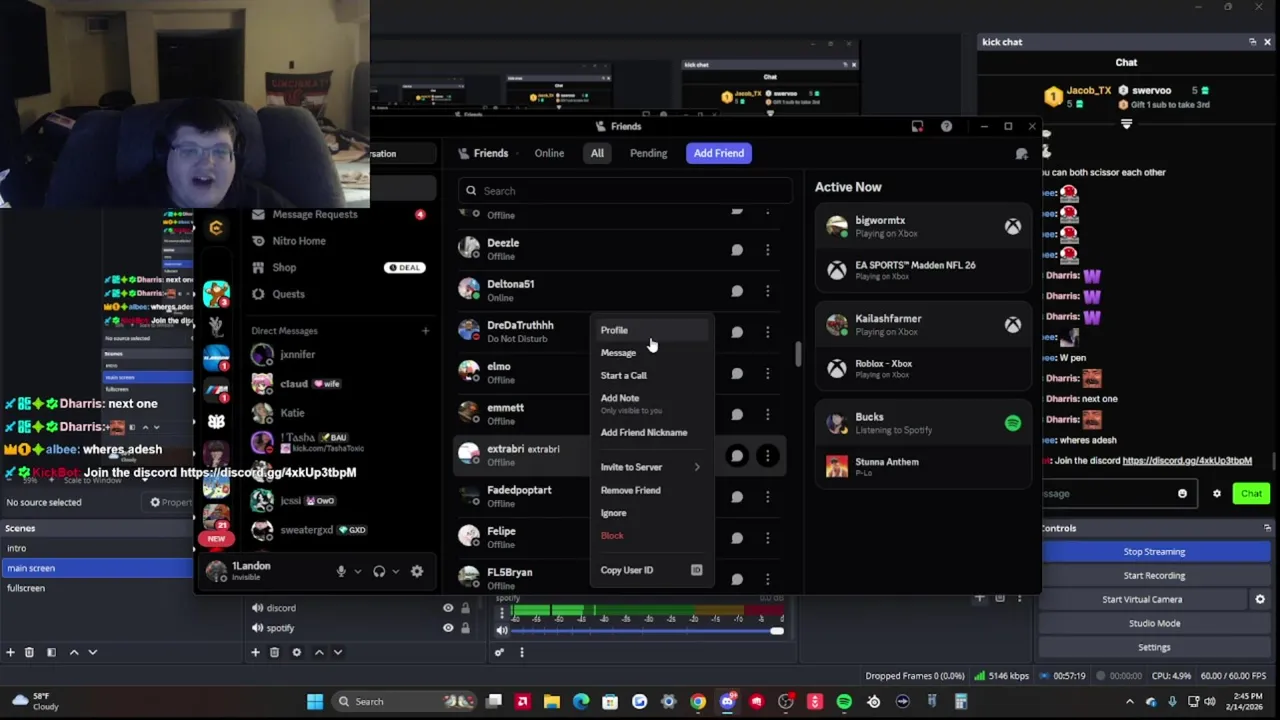Mute the spotify audio in mixer
This screenshot has height=720, width=1280.
click(502, 630)
